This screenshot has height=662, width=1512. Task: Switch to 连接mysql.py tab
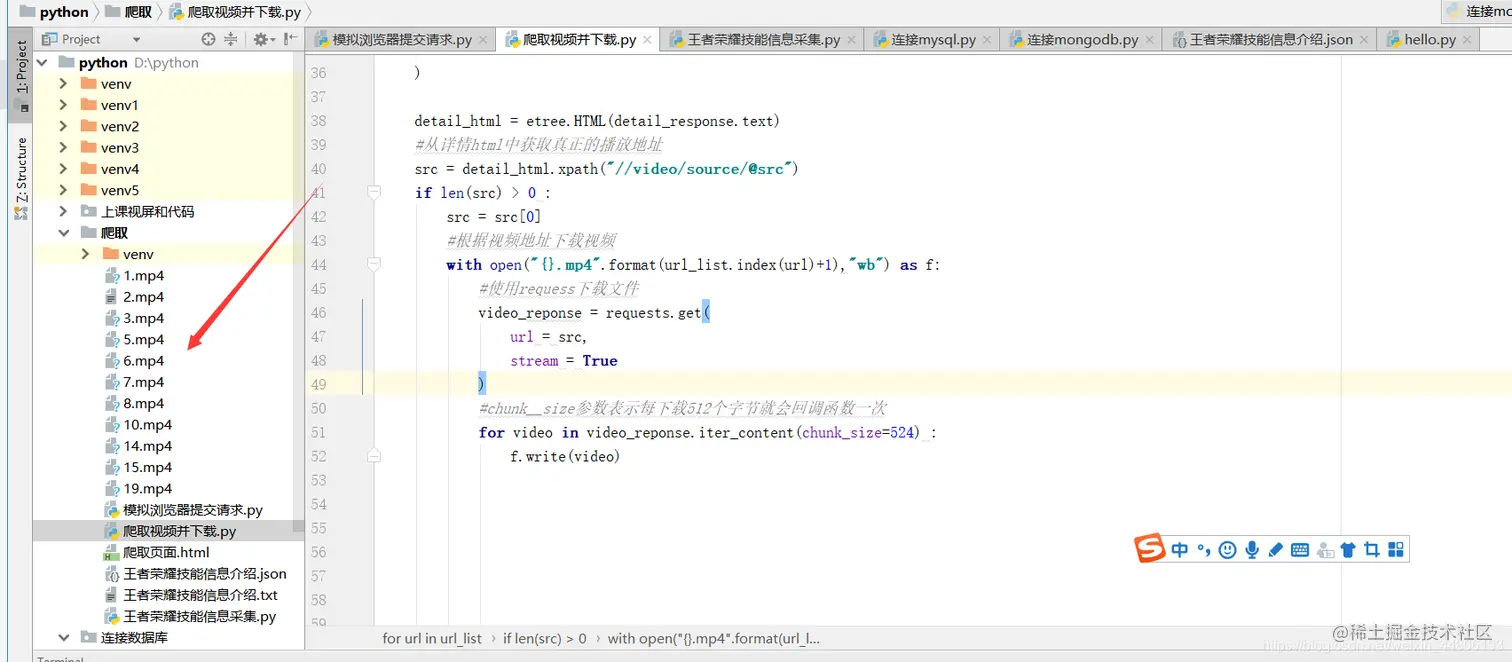(x=933, y=40)
